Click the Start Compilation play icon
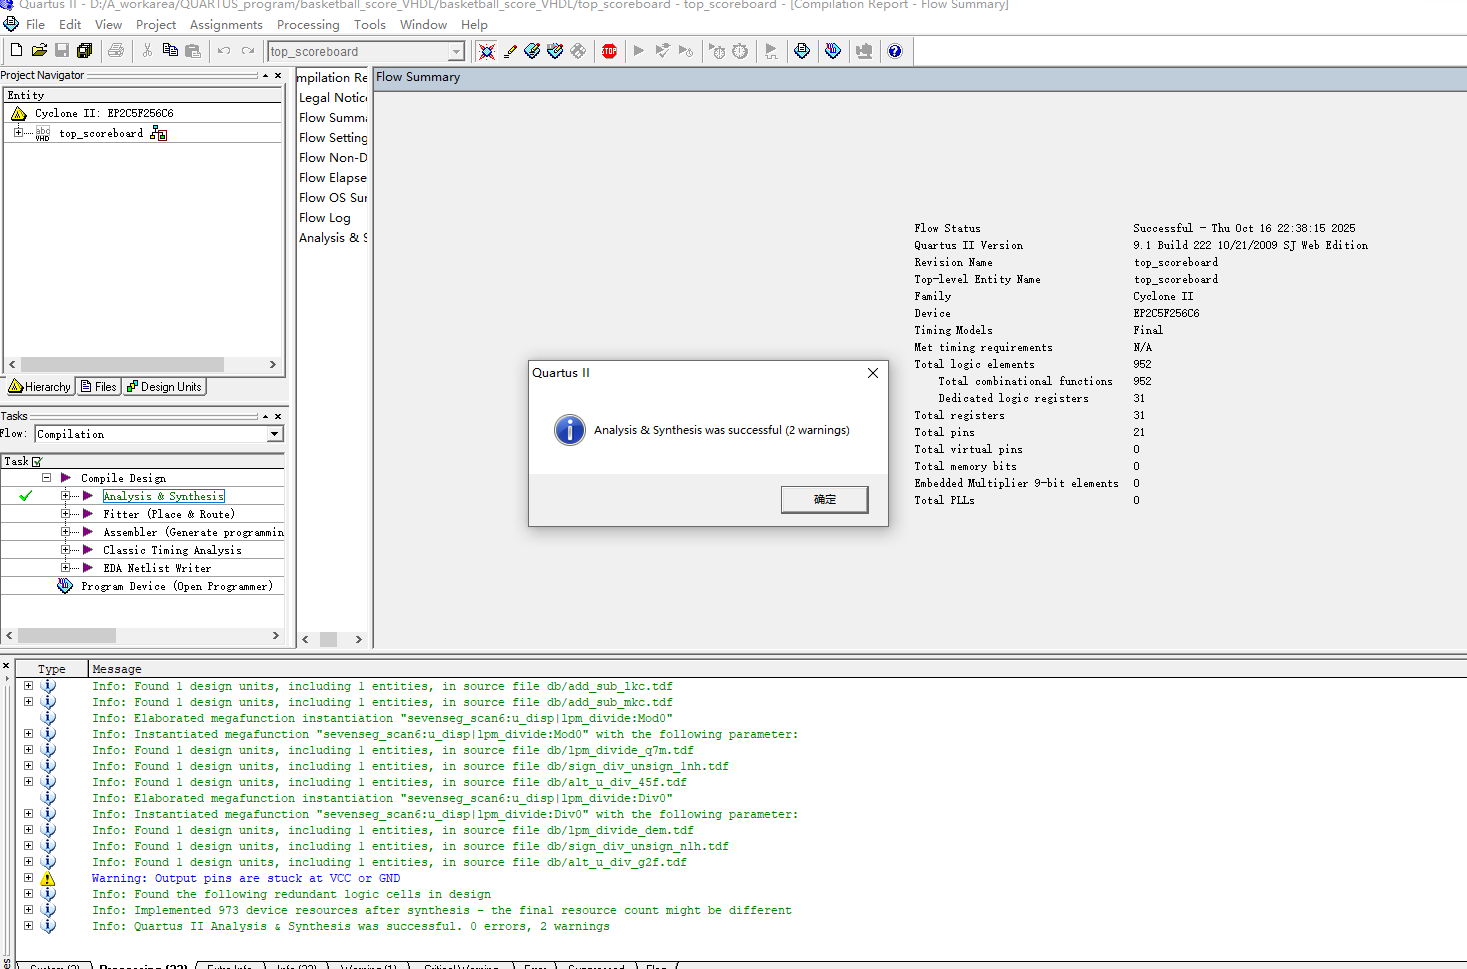This screenshot has width=1467, height=969. (639, 51)
